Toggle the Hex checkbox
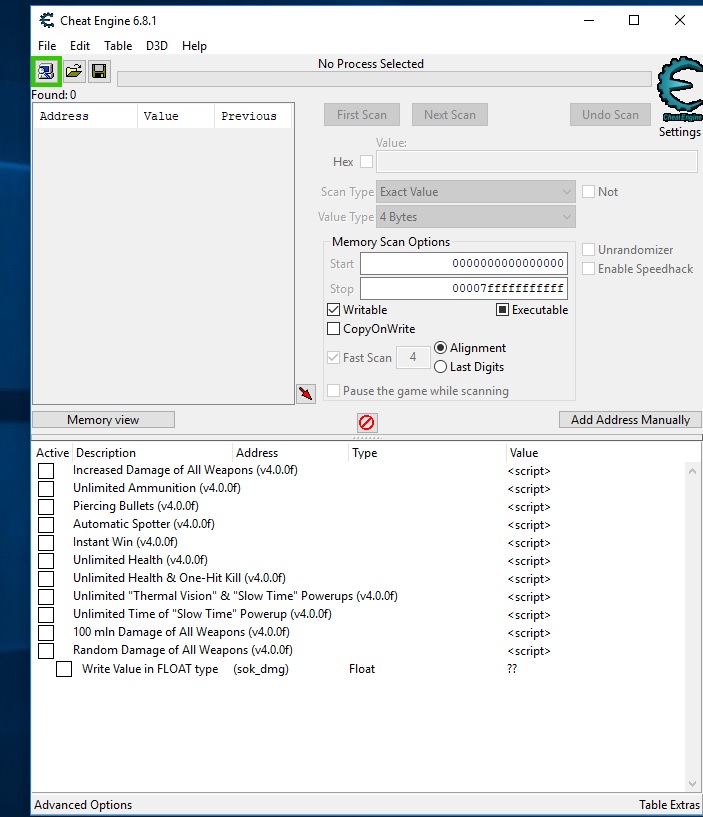 click(366, 162)
